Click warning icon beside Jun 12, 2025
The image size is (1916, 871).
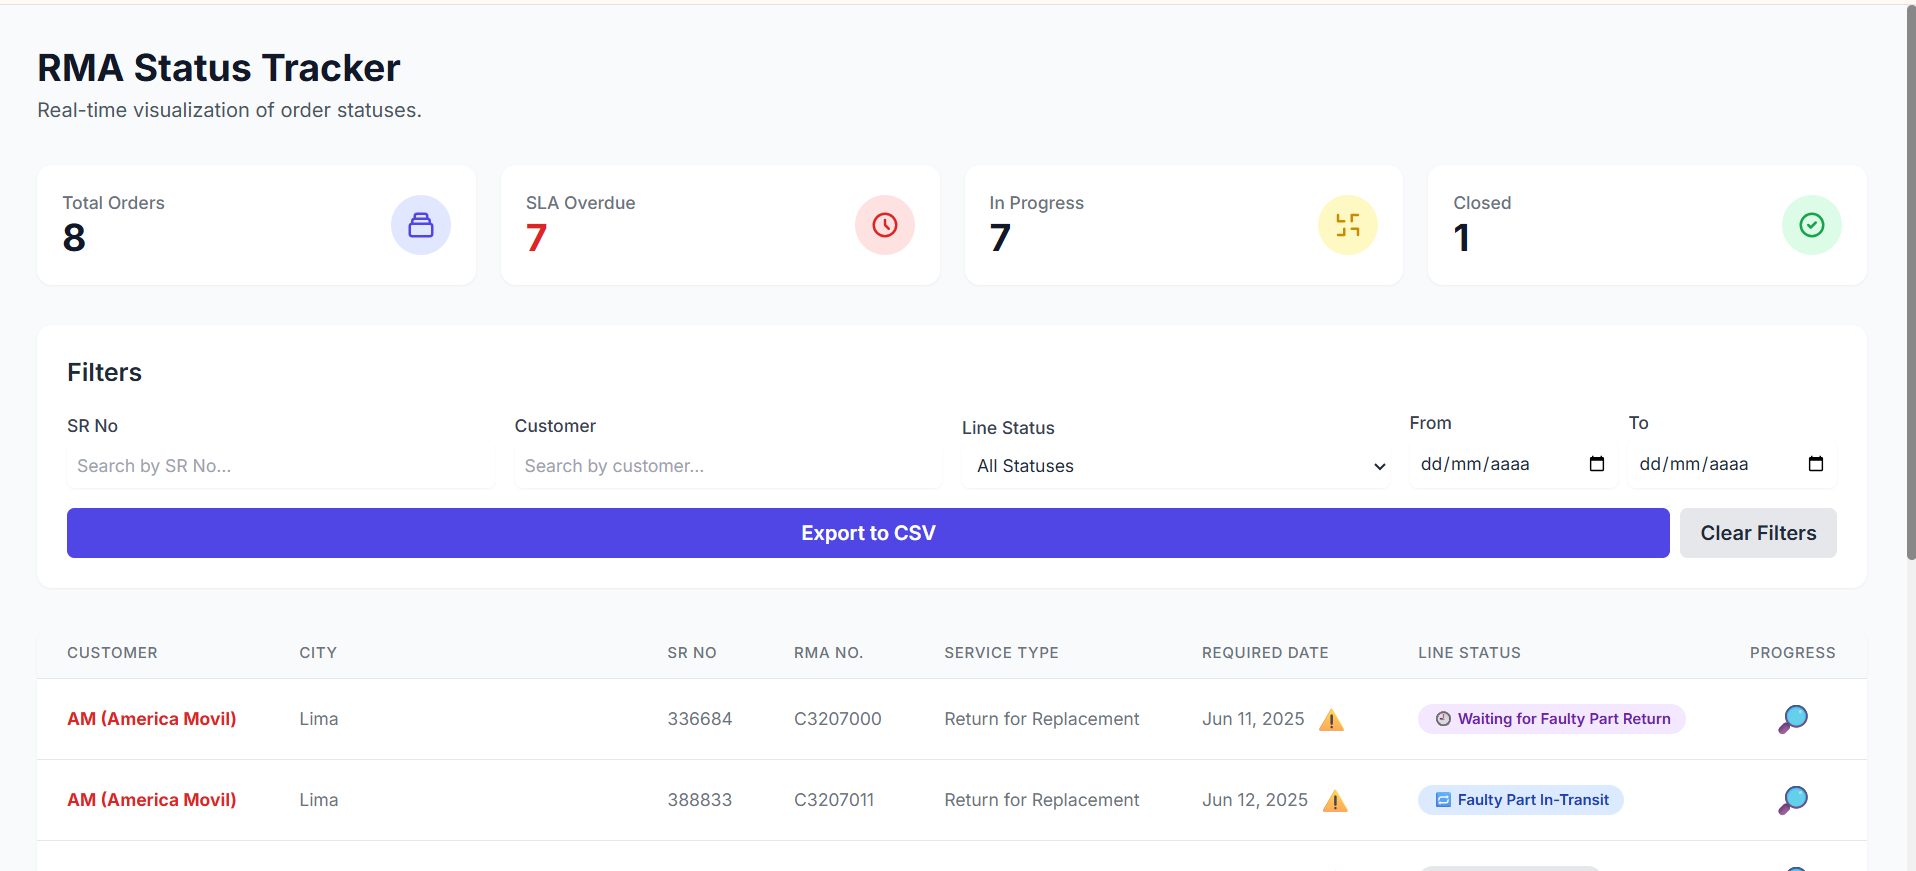point(1335,801)
